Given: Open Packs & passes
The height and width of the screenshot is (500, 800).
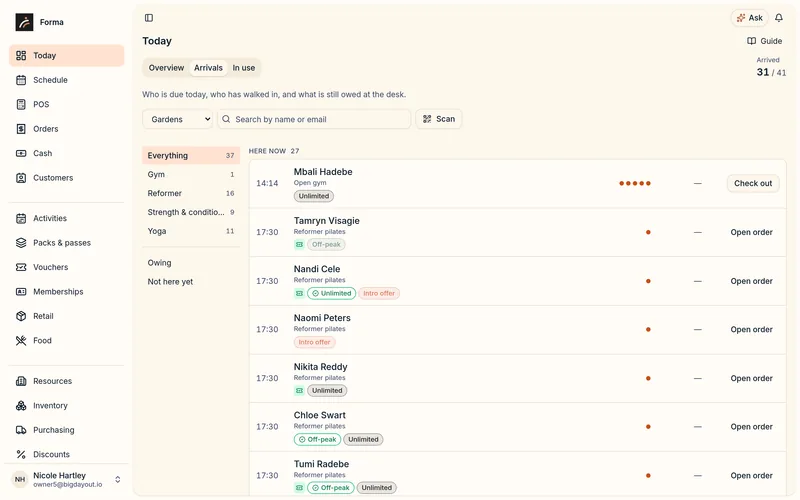Looking at the screenshot, I should click(66, 243).
